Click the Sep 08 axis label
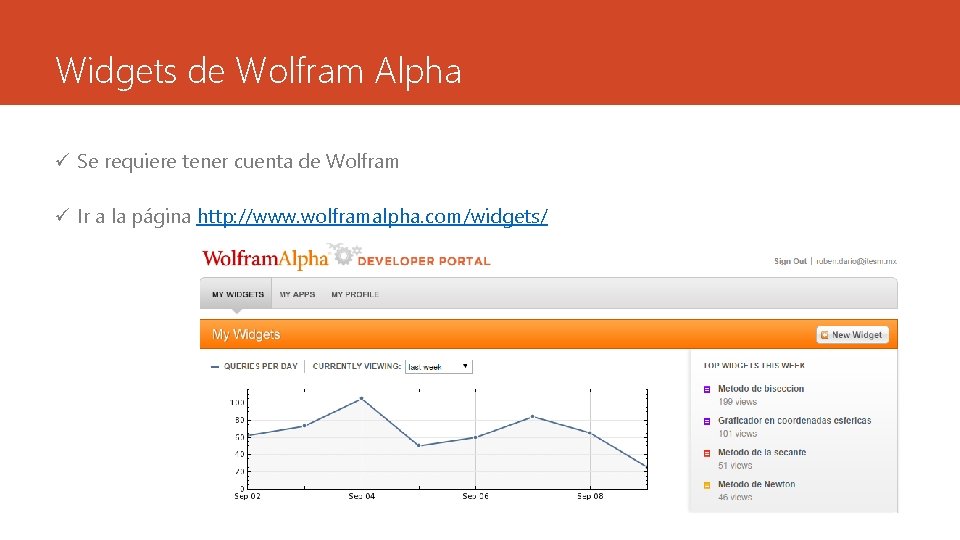 pos(590,496)
